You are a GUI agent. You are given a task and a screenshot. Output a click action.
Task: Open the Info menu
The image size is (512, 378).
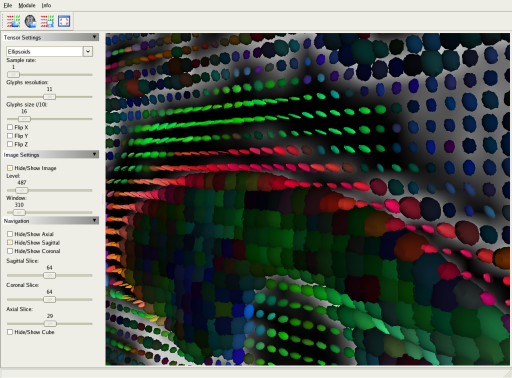point(46,5)
